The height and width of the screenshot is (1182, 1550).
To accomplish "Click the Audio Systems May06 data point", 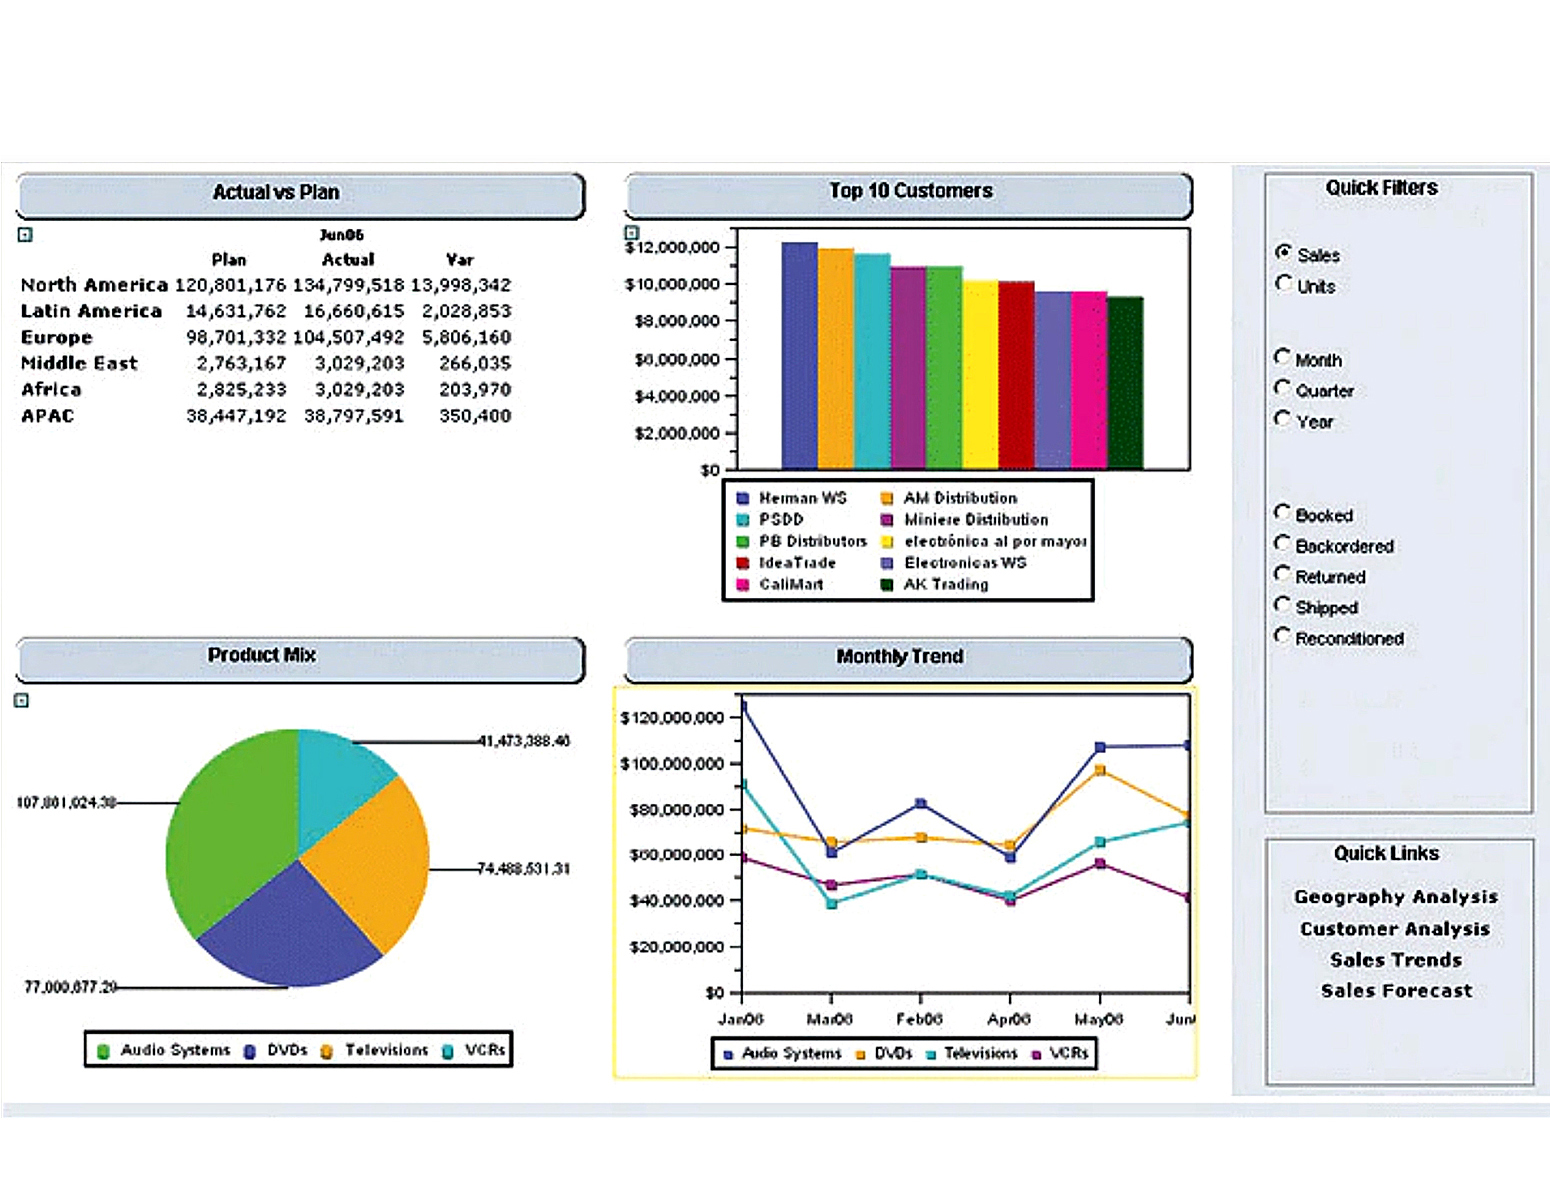I will pyautogui.click(x=1100, y=747).
